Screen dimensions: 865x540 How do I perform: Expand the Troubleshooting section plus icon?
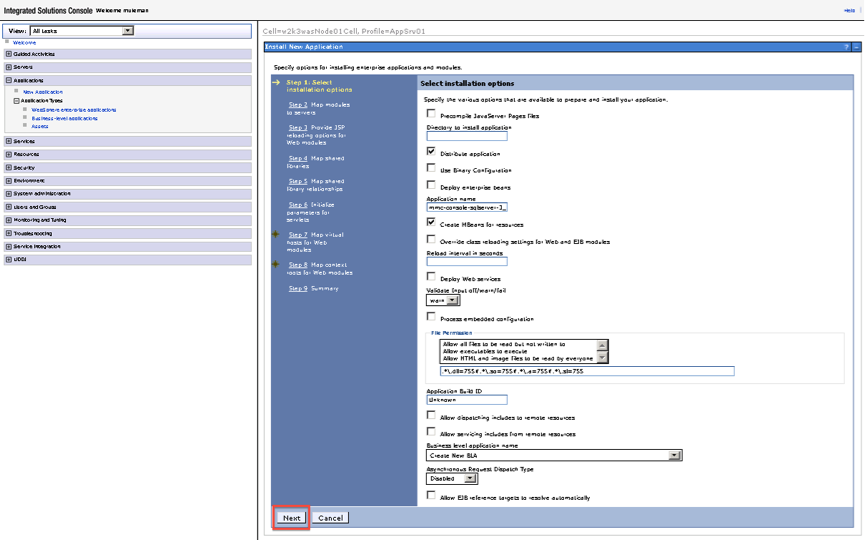pos(9,232)
